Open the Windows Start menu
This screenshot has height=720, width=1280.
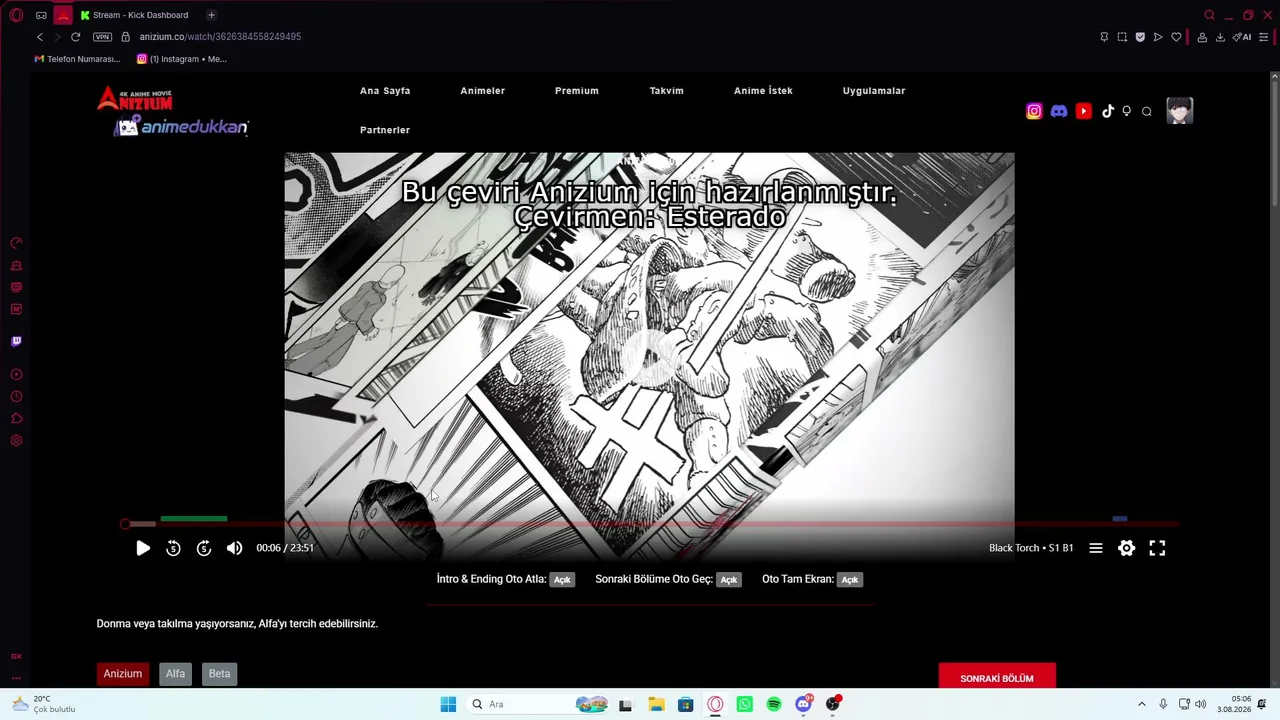pyautogui.click(x=448, y=704)
